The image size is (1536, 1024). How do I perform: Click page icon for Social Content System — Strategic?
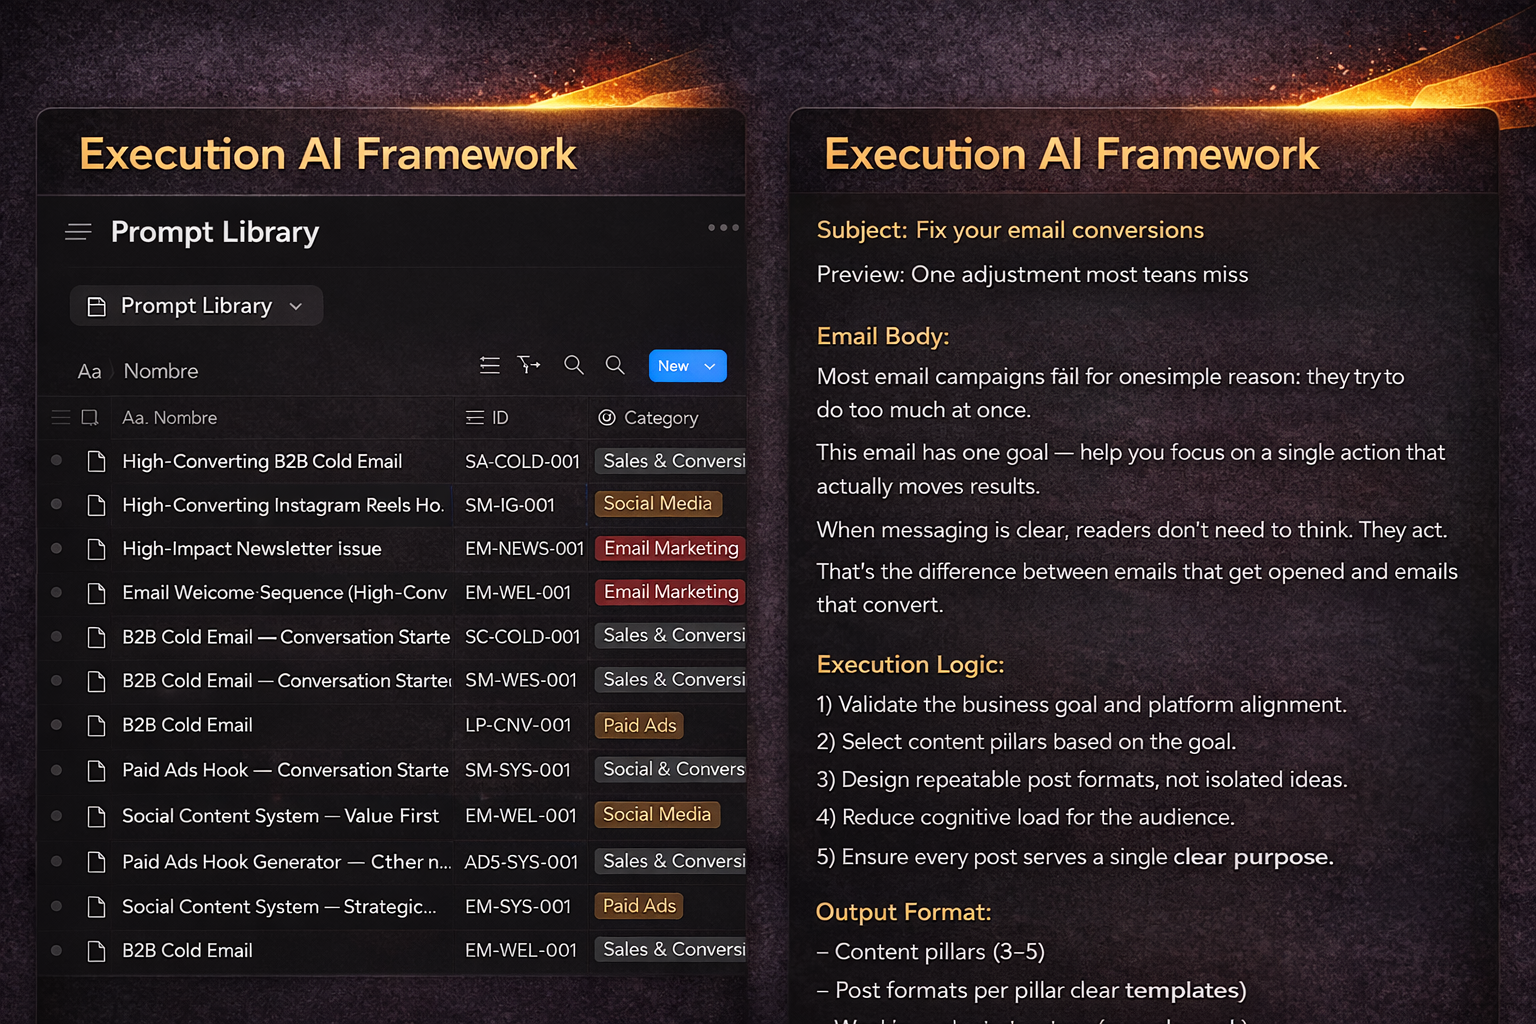[x=96, y=907]
